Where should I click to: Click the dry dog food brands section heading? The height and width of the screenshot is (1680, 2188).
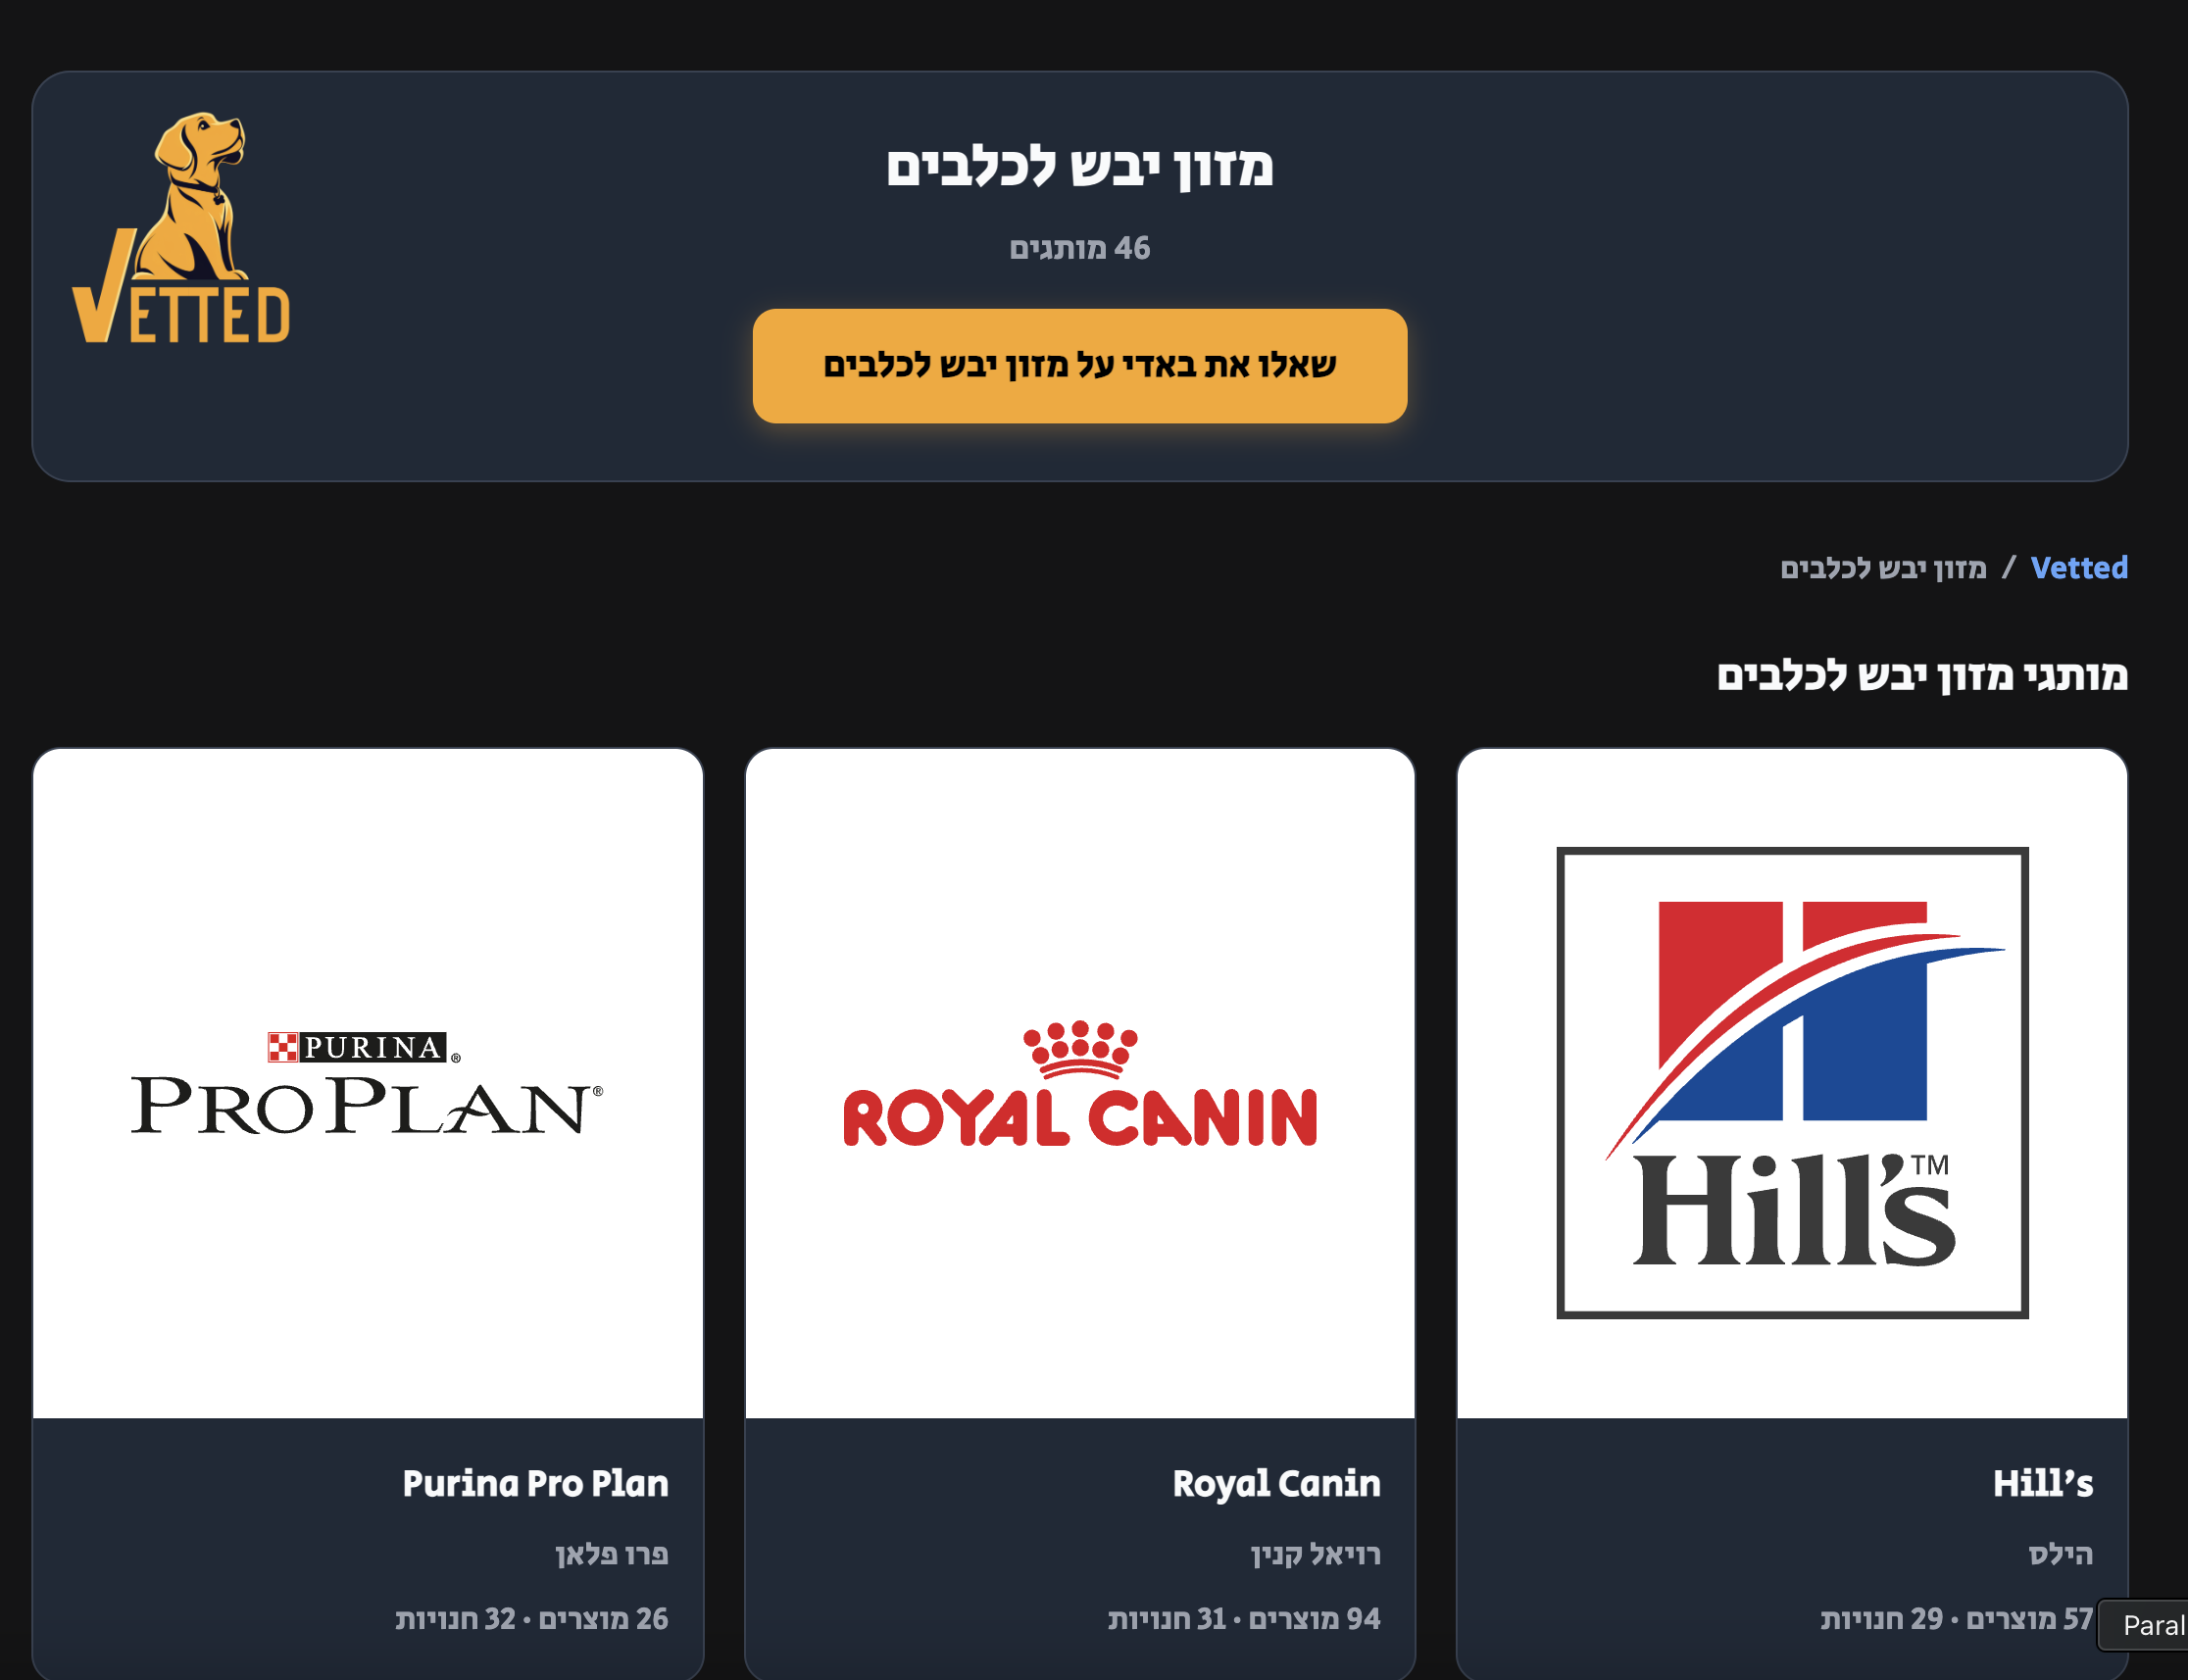pyautogui.click(x=1922, y=675)
